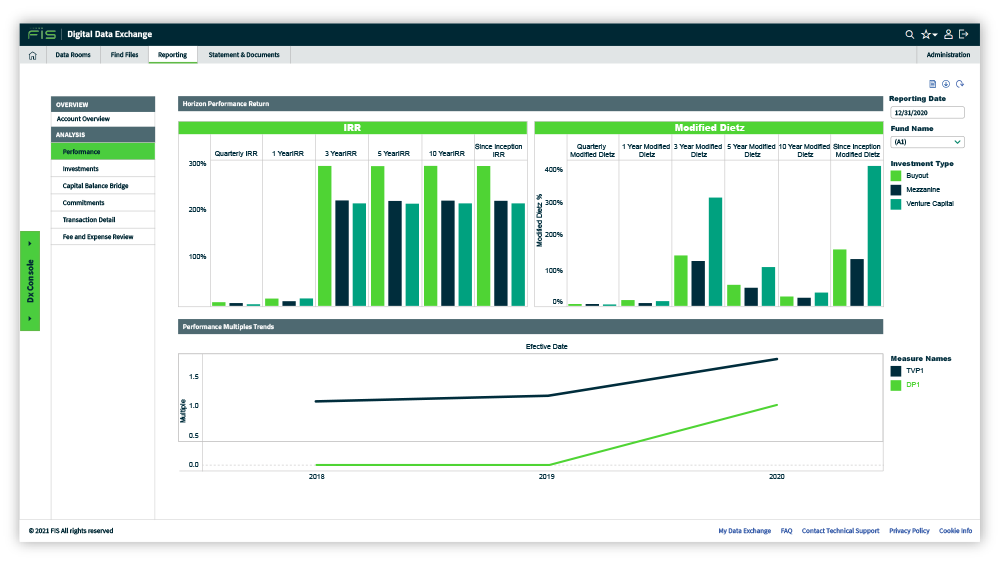Screen dimensions: 1000x563
Task: Open the Statement & Documents tab
Action: (x=244, y=55)
